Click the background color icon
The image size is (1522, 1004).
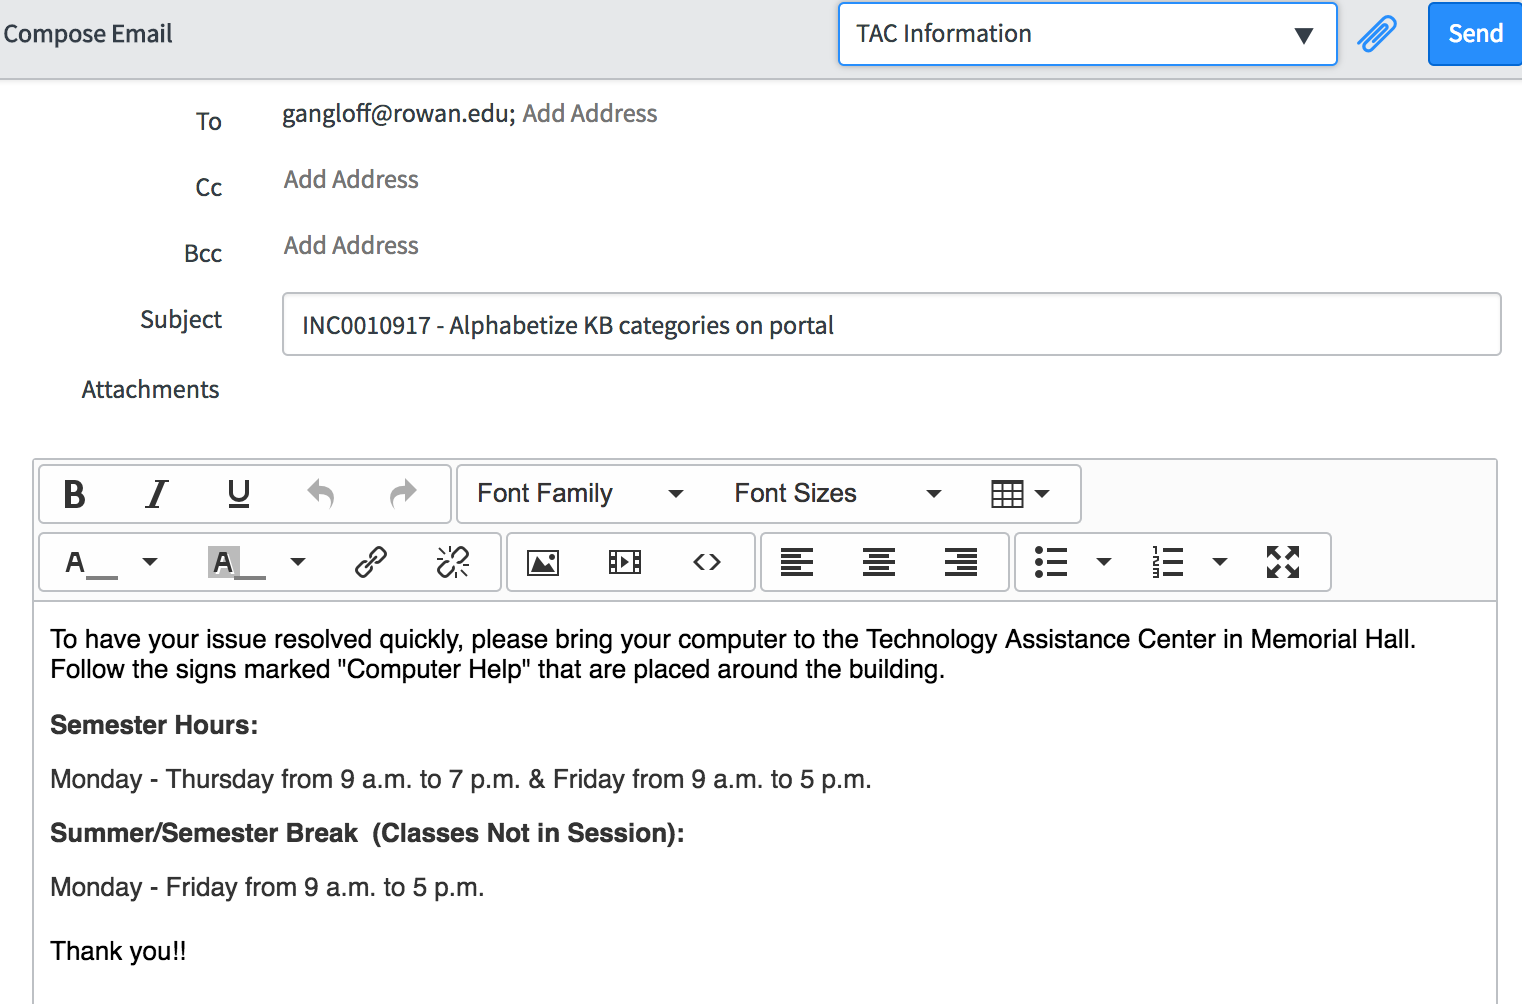click(x=237, y=563)
